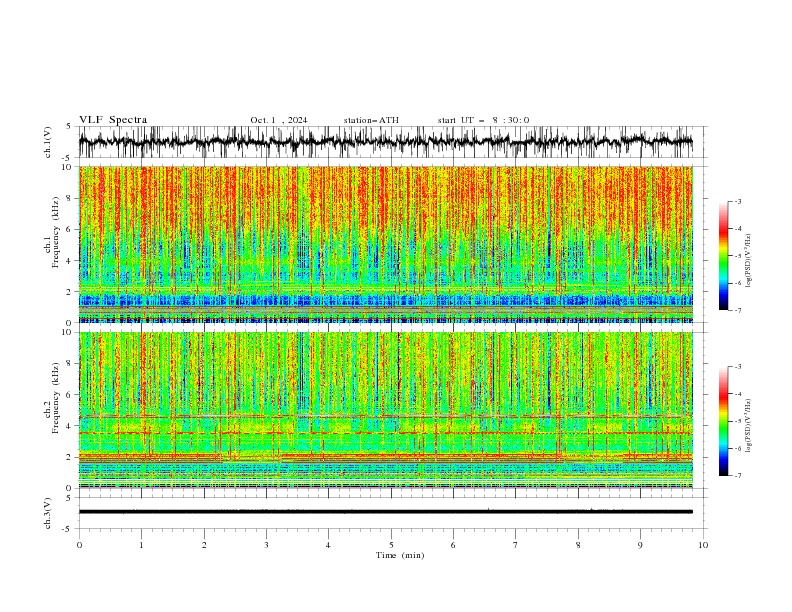The width and height of the screenshot is (792, 612).
Task: Click the ch.1 spectrogram color scale bar
Action: [723, 256]
